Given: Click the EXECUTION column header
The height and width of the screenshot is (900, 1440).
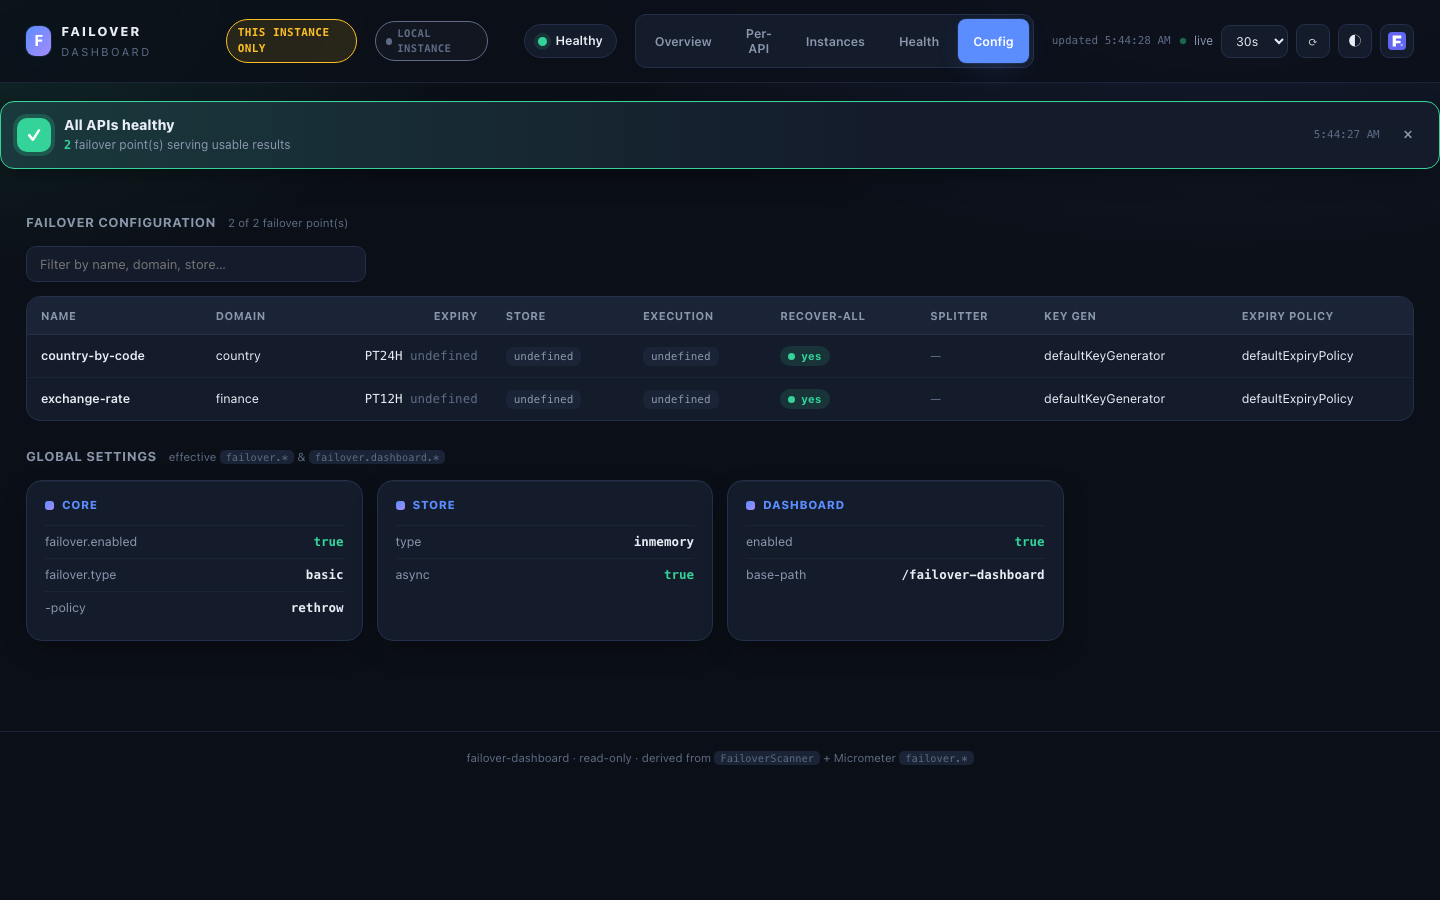Looking at the screenshot, I should click(678, 316).
